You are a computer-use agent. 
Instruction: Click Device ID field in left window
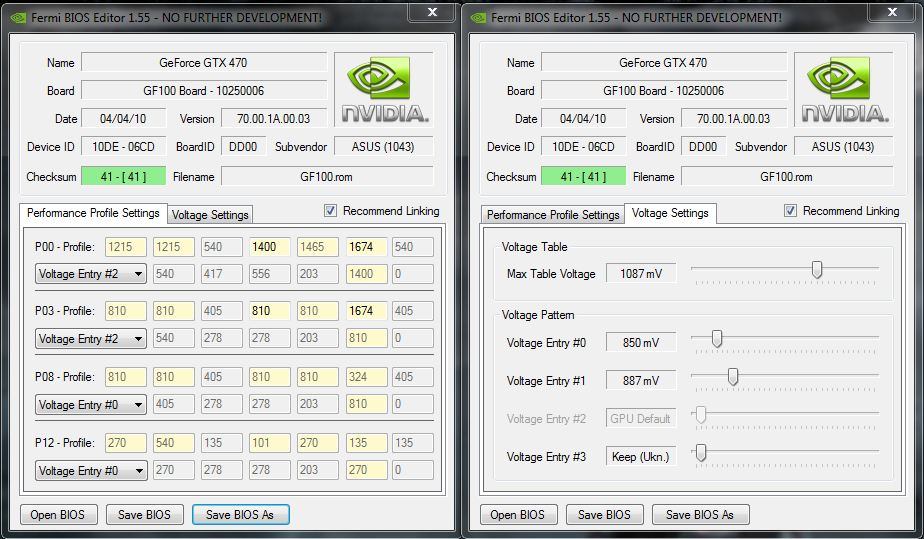pos(123,147)
